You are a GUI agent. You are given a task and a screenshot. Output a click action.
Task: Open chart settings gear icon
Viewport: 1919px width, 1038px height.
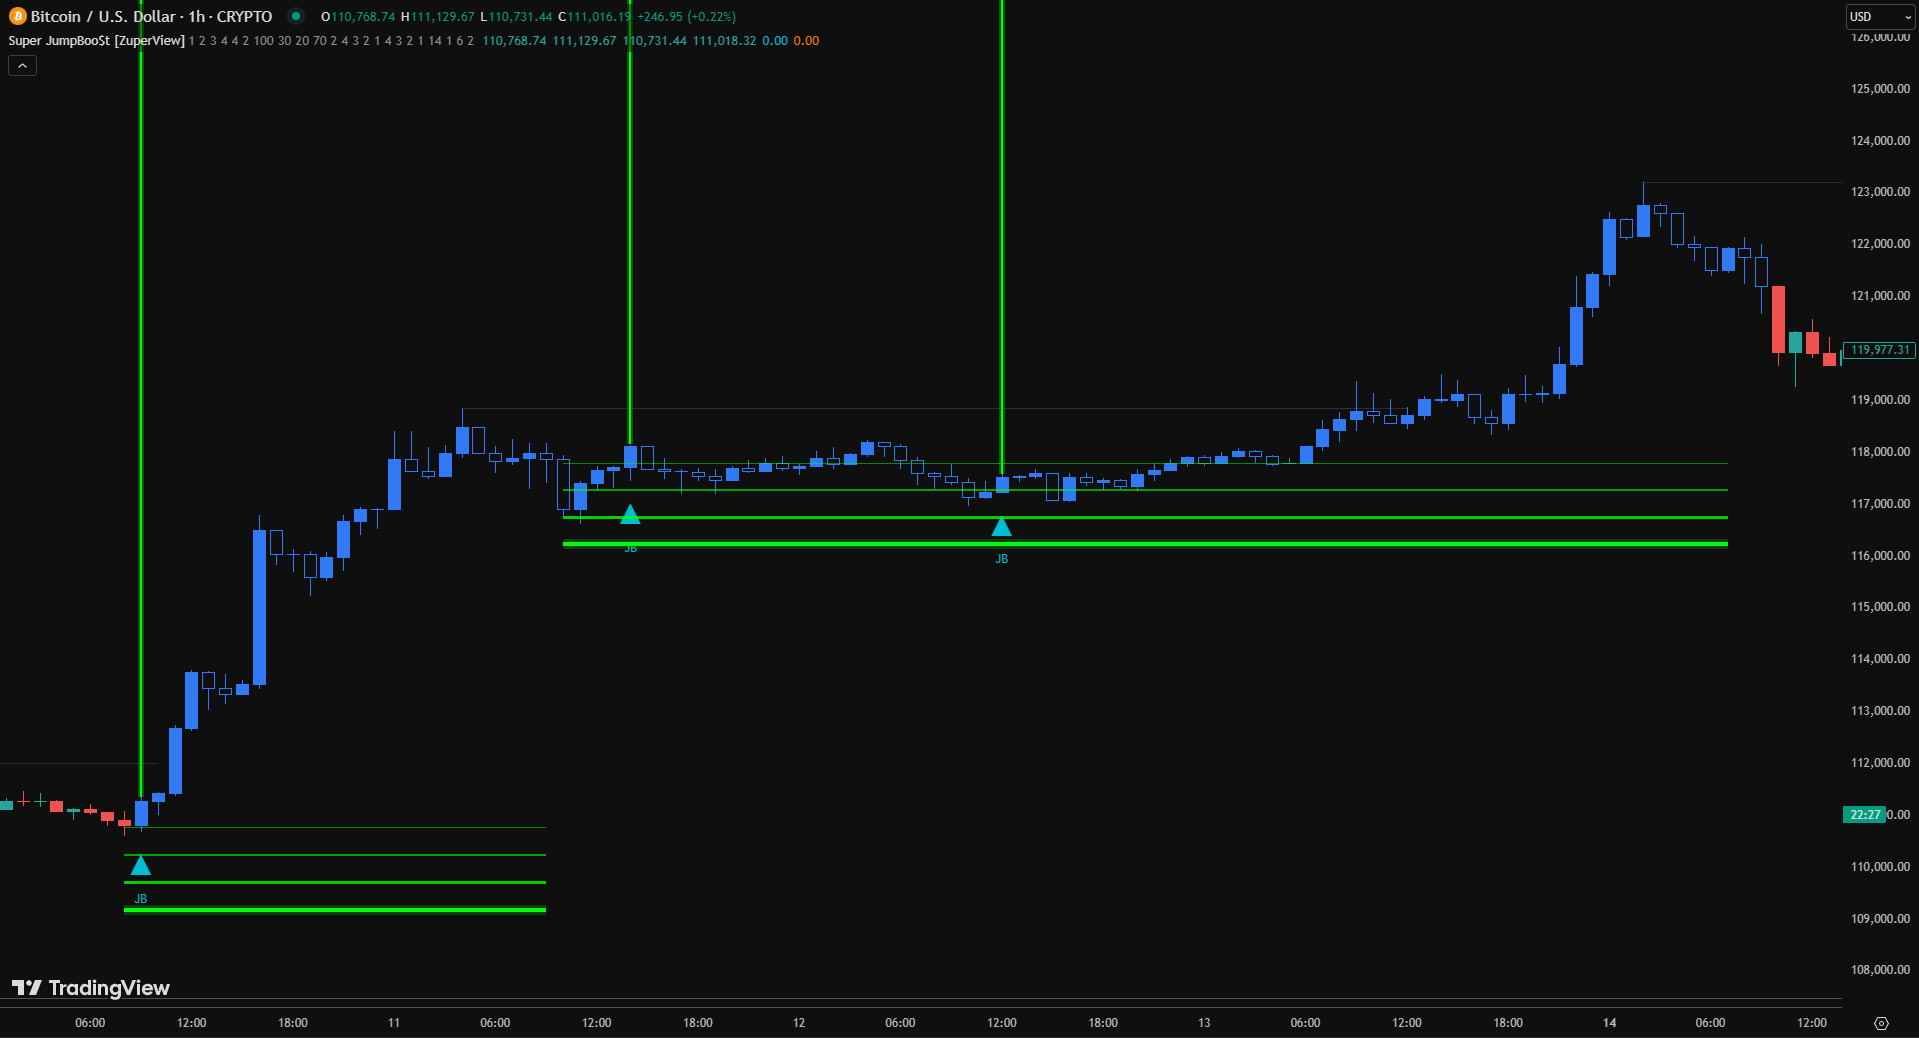[1881, 1023]
